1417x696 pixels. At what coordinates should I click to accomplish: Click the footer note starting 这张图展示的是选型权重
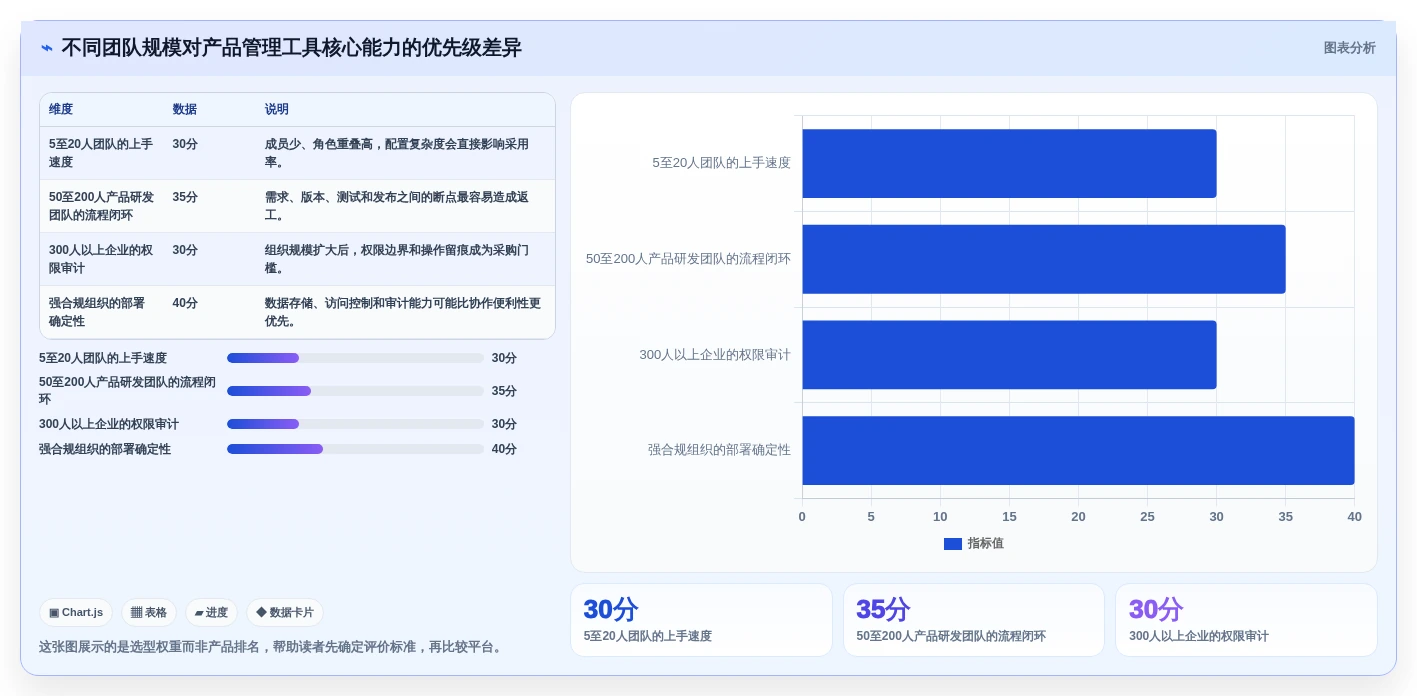(x=272, y=647)
